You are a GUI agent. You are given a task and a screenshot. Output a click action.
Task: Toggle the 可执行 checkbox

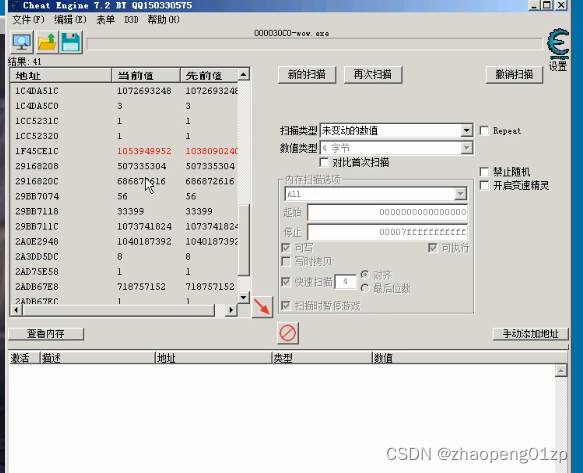tap(432, 248)
